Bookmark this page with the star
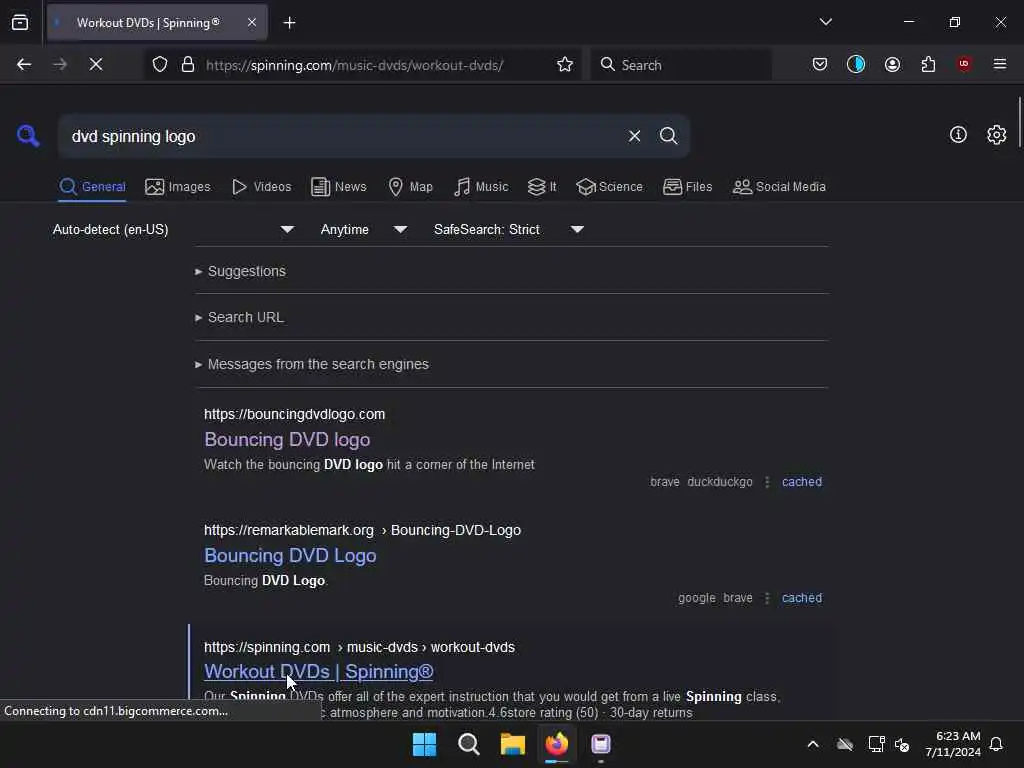The width and height of the screenshot is (1024, 768). click(x=565, y=65)
